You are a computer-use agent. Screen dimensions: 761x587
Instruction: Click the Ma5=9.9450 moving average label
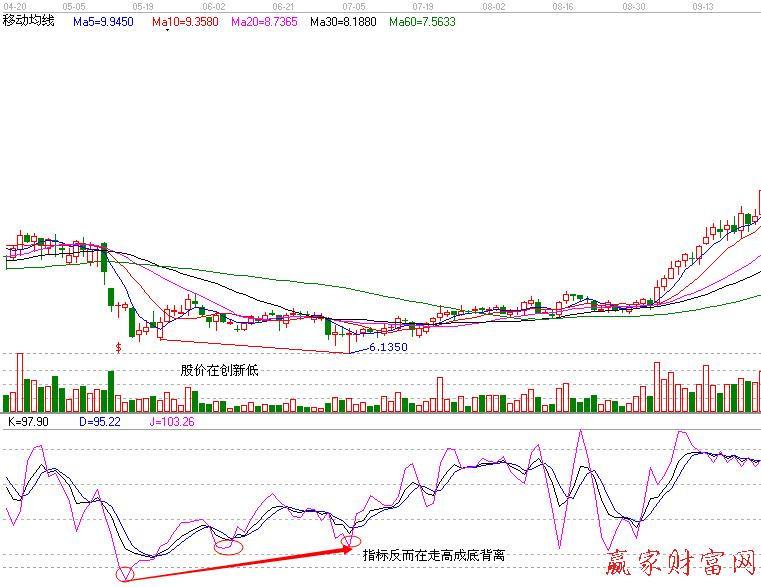(104, 20)
